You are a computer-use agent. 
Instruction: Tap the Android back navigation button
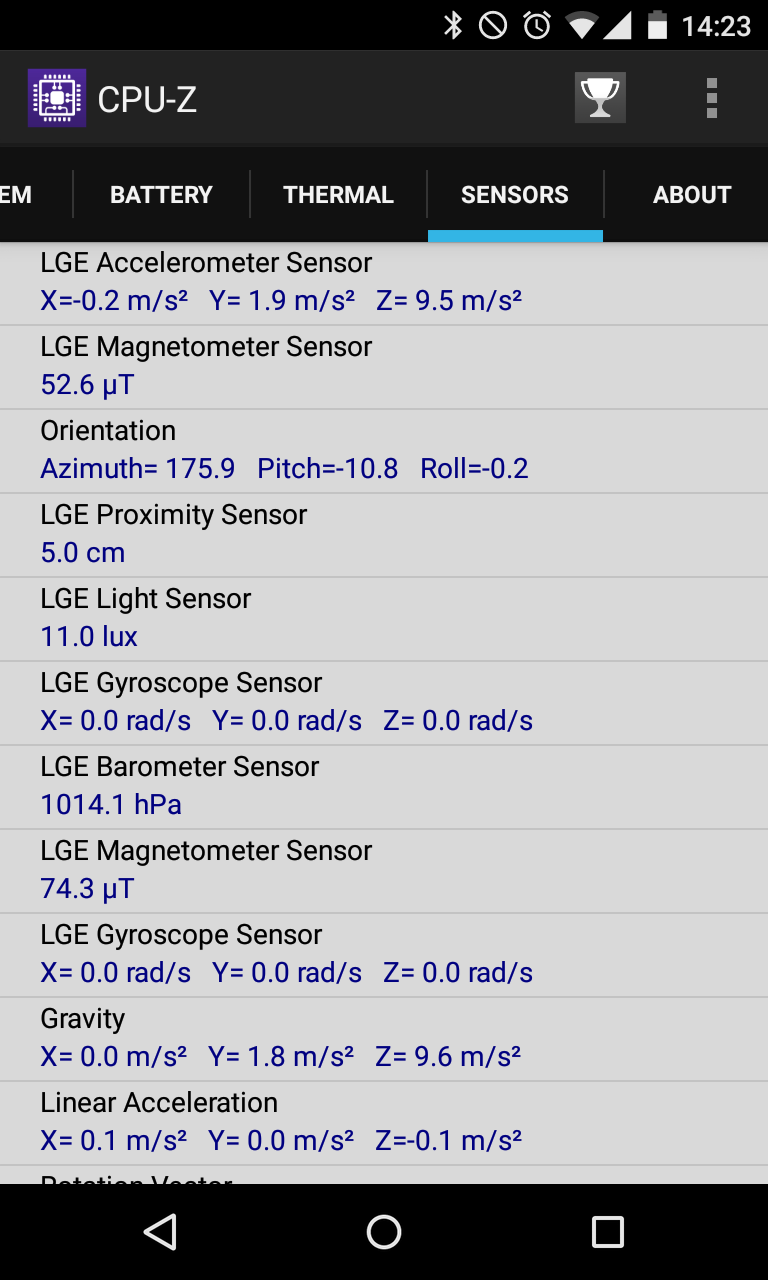tap(160, 1232)
